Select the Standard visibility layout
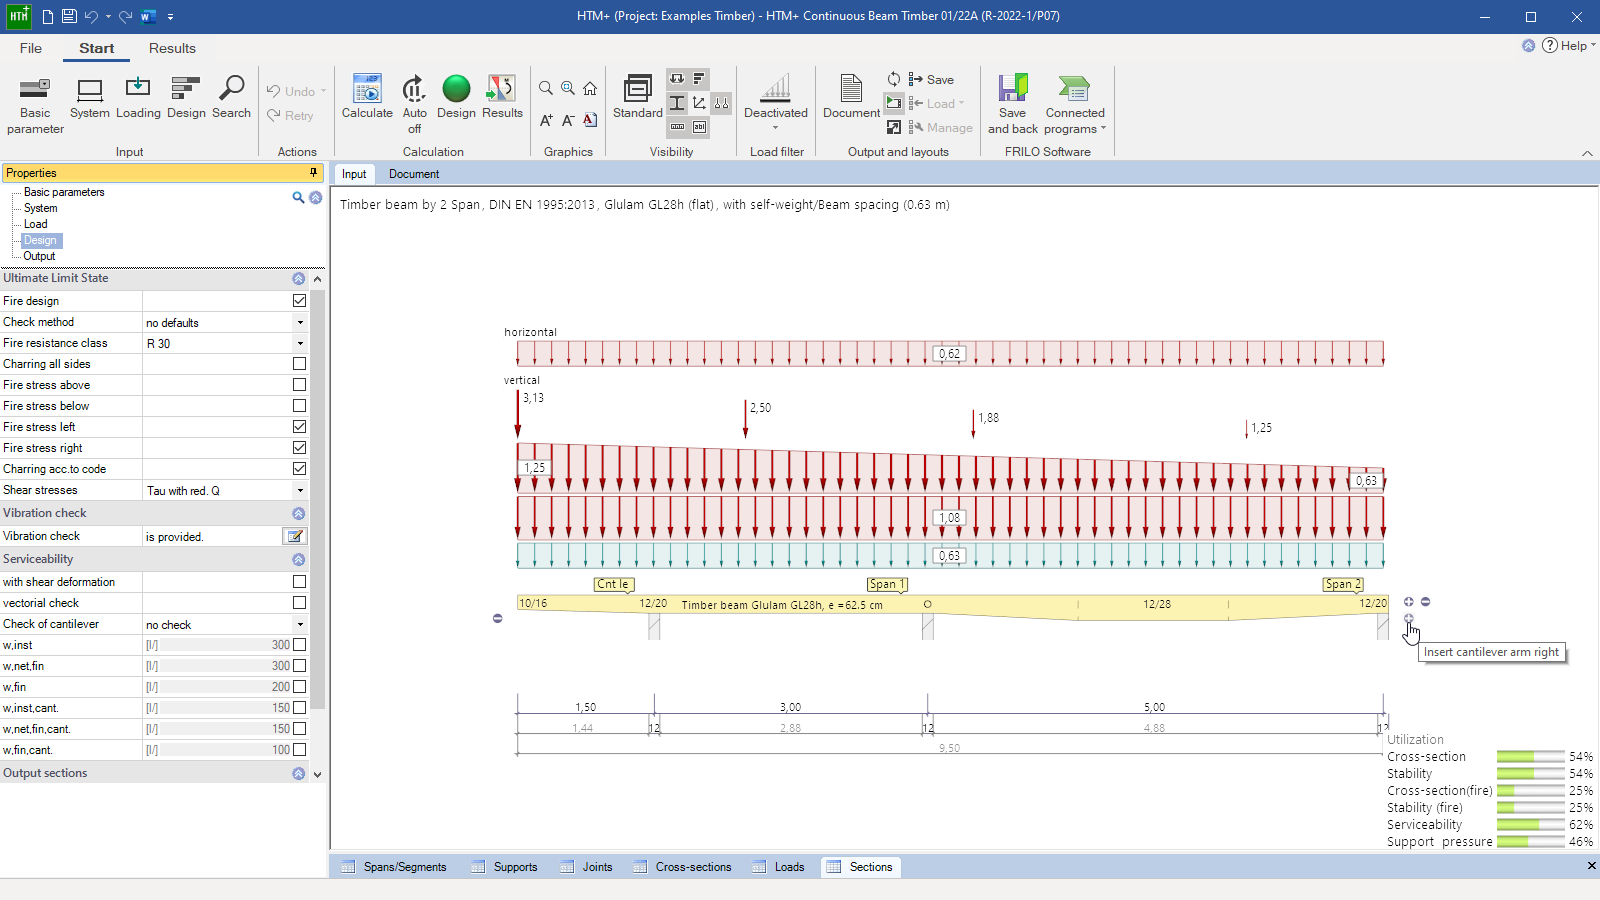Screen dimensions: 1600x900 click(638, 98)
